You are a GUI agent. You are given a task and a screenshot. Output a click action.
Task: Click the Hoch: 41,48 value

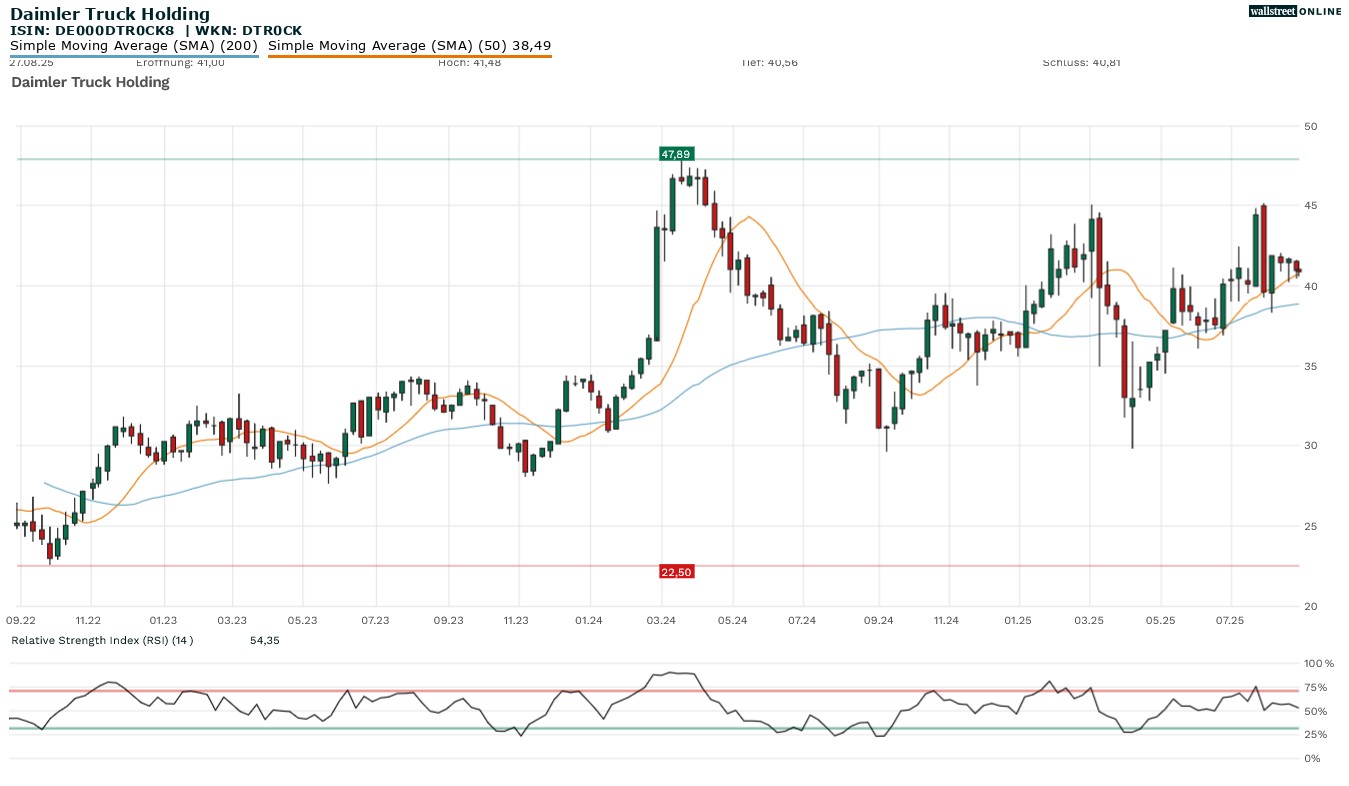(469, 62)
